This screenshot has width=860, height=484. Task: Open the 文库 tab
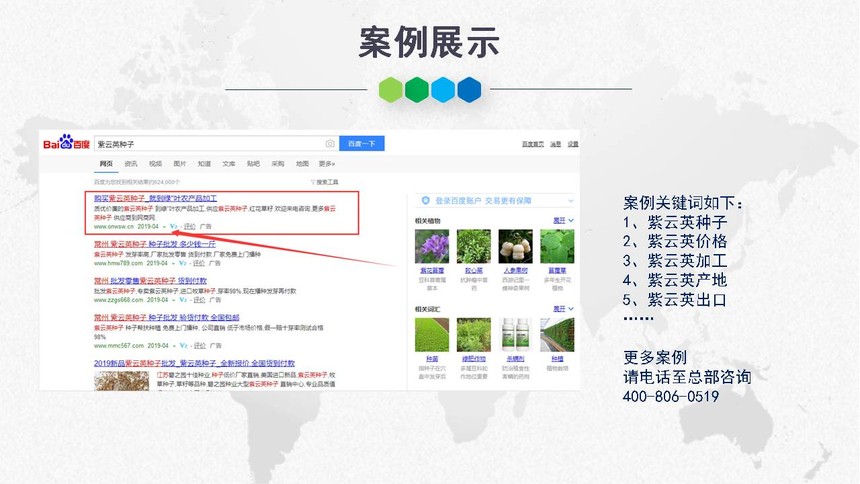(x=229, y=164)
